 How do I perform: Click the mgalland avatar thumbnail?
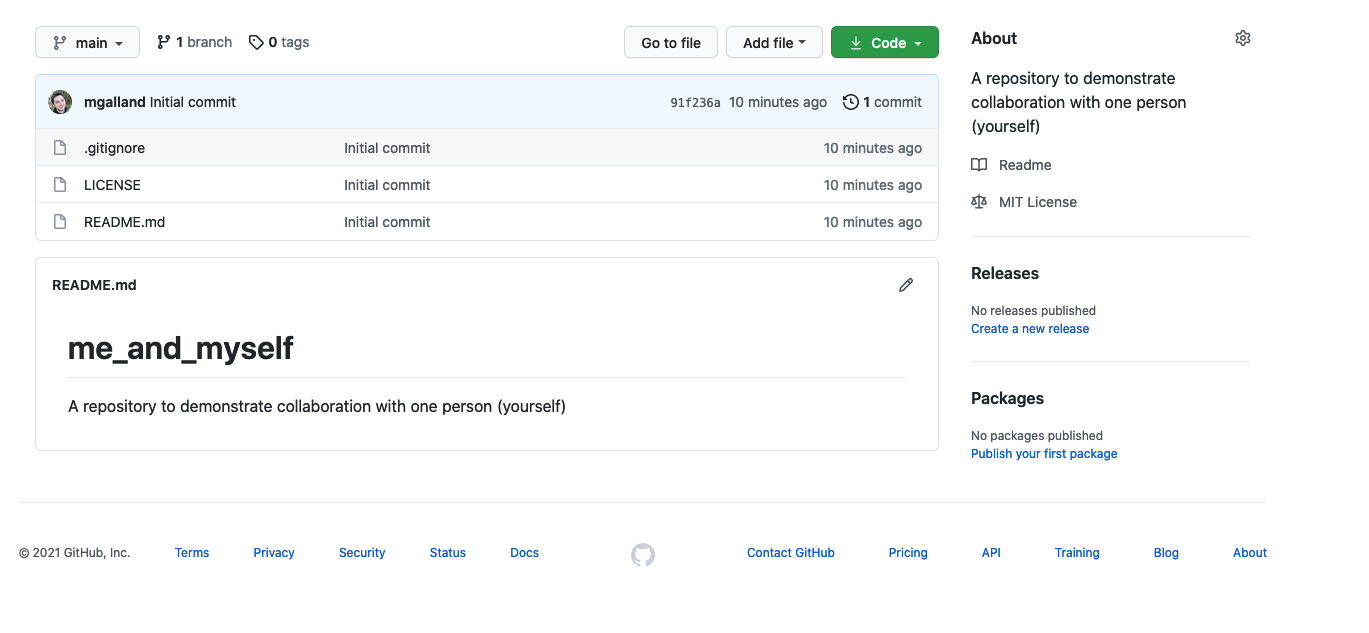click(60, 102)
